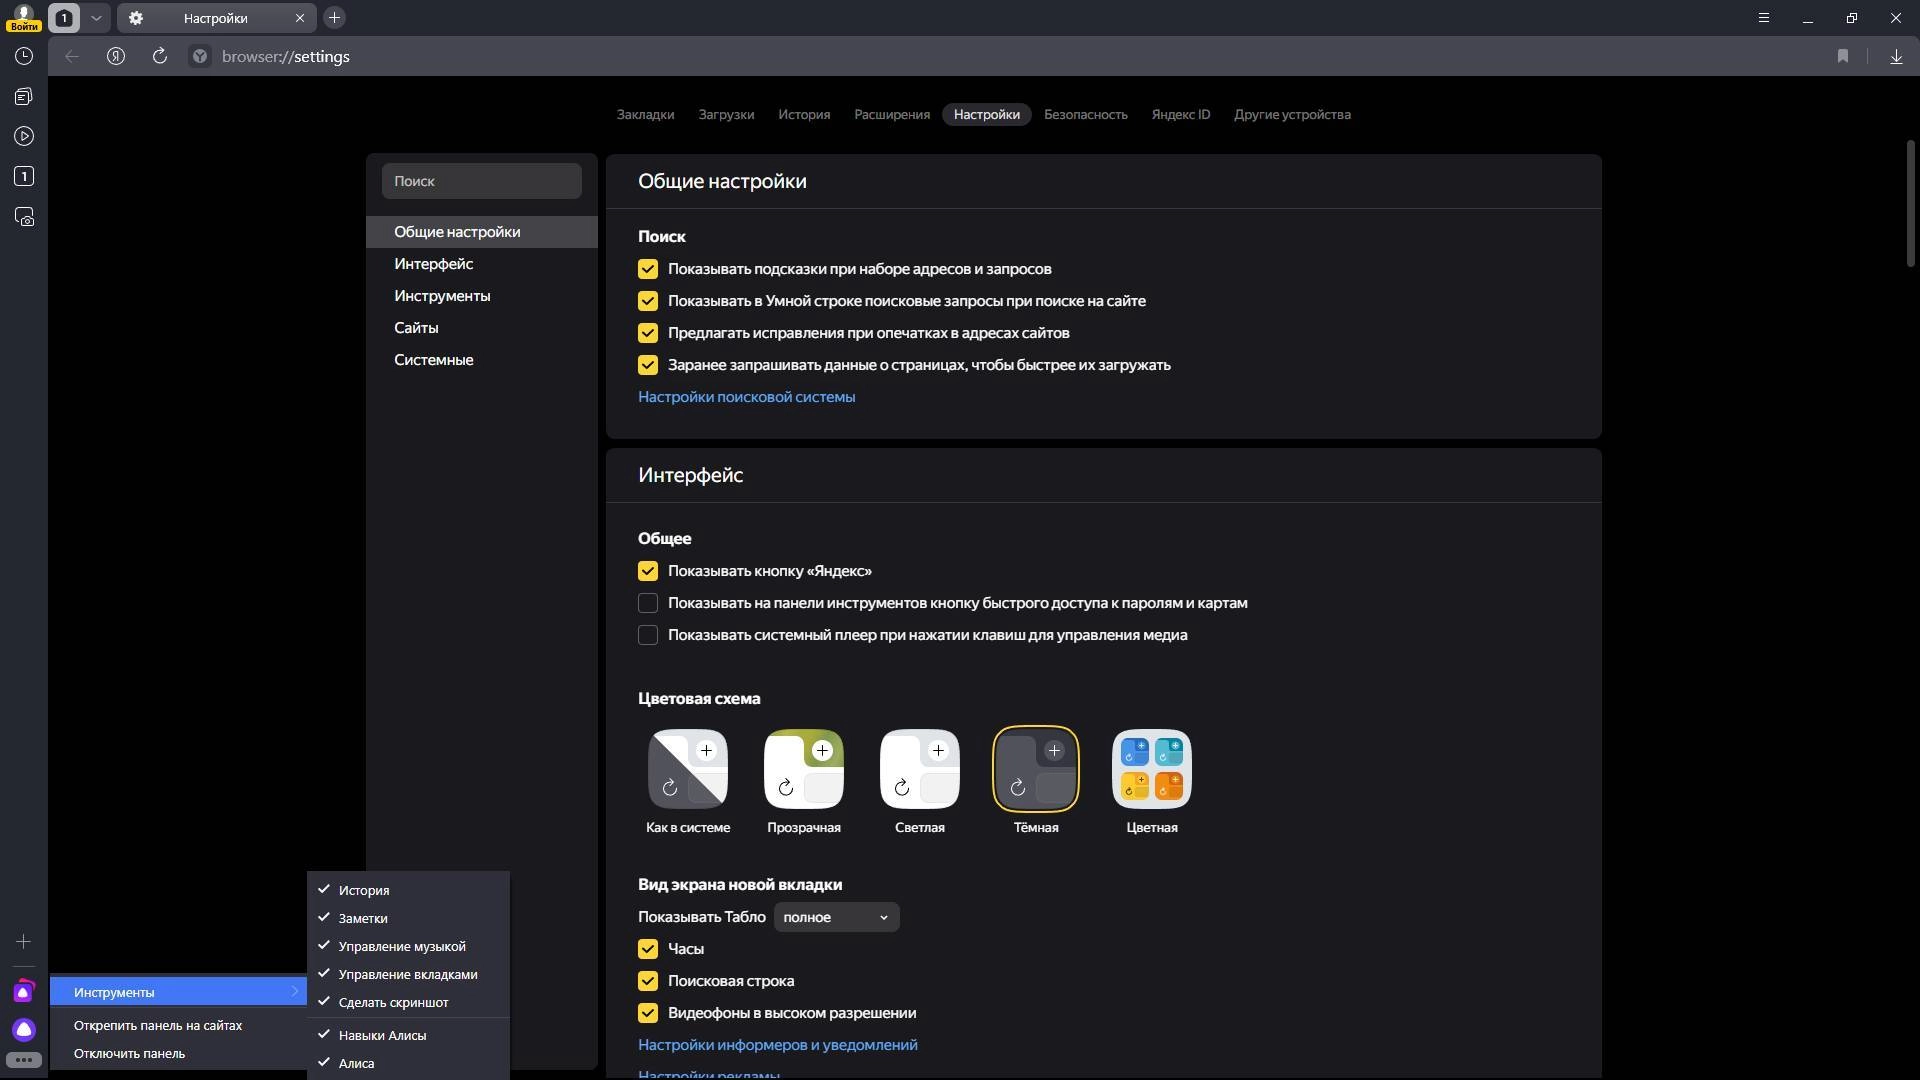Click the bookmark icon in address bar
Screen dimensions: 1920x1080
tap(1843, 57)
